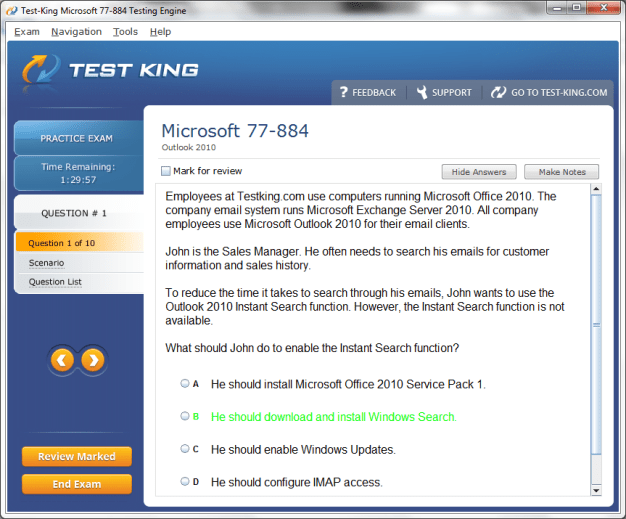Click the Make Notes button

coord(562,172)
